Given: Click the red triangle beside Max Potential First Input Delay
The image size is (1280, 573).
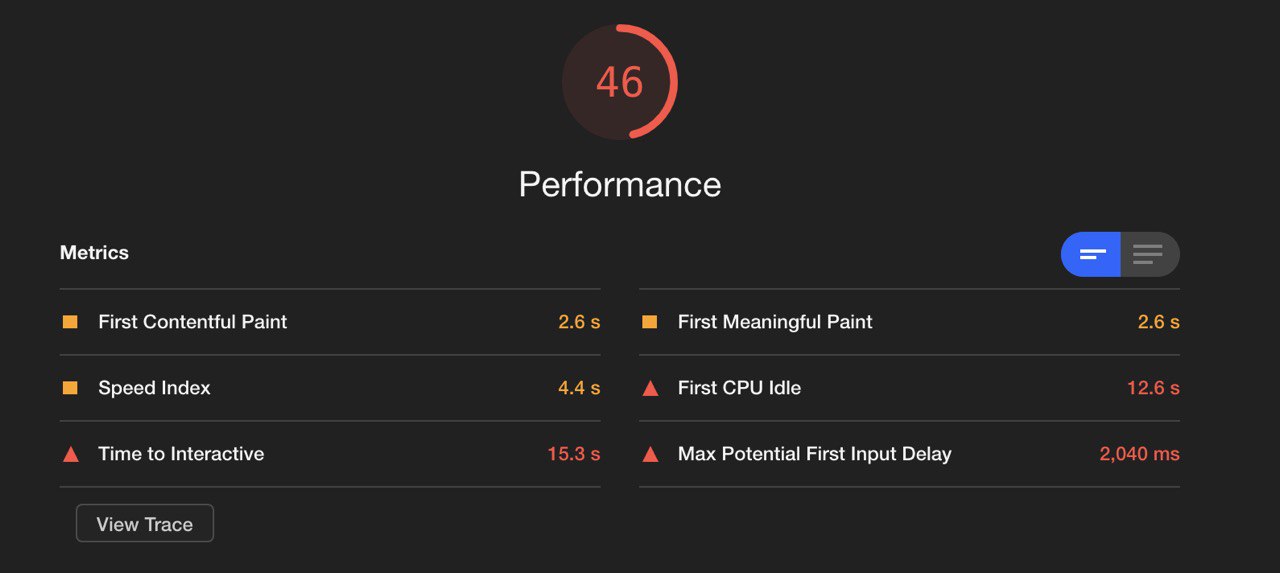Looking at the screenshot, I should click(650, 454).
